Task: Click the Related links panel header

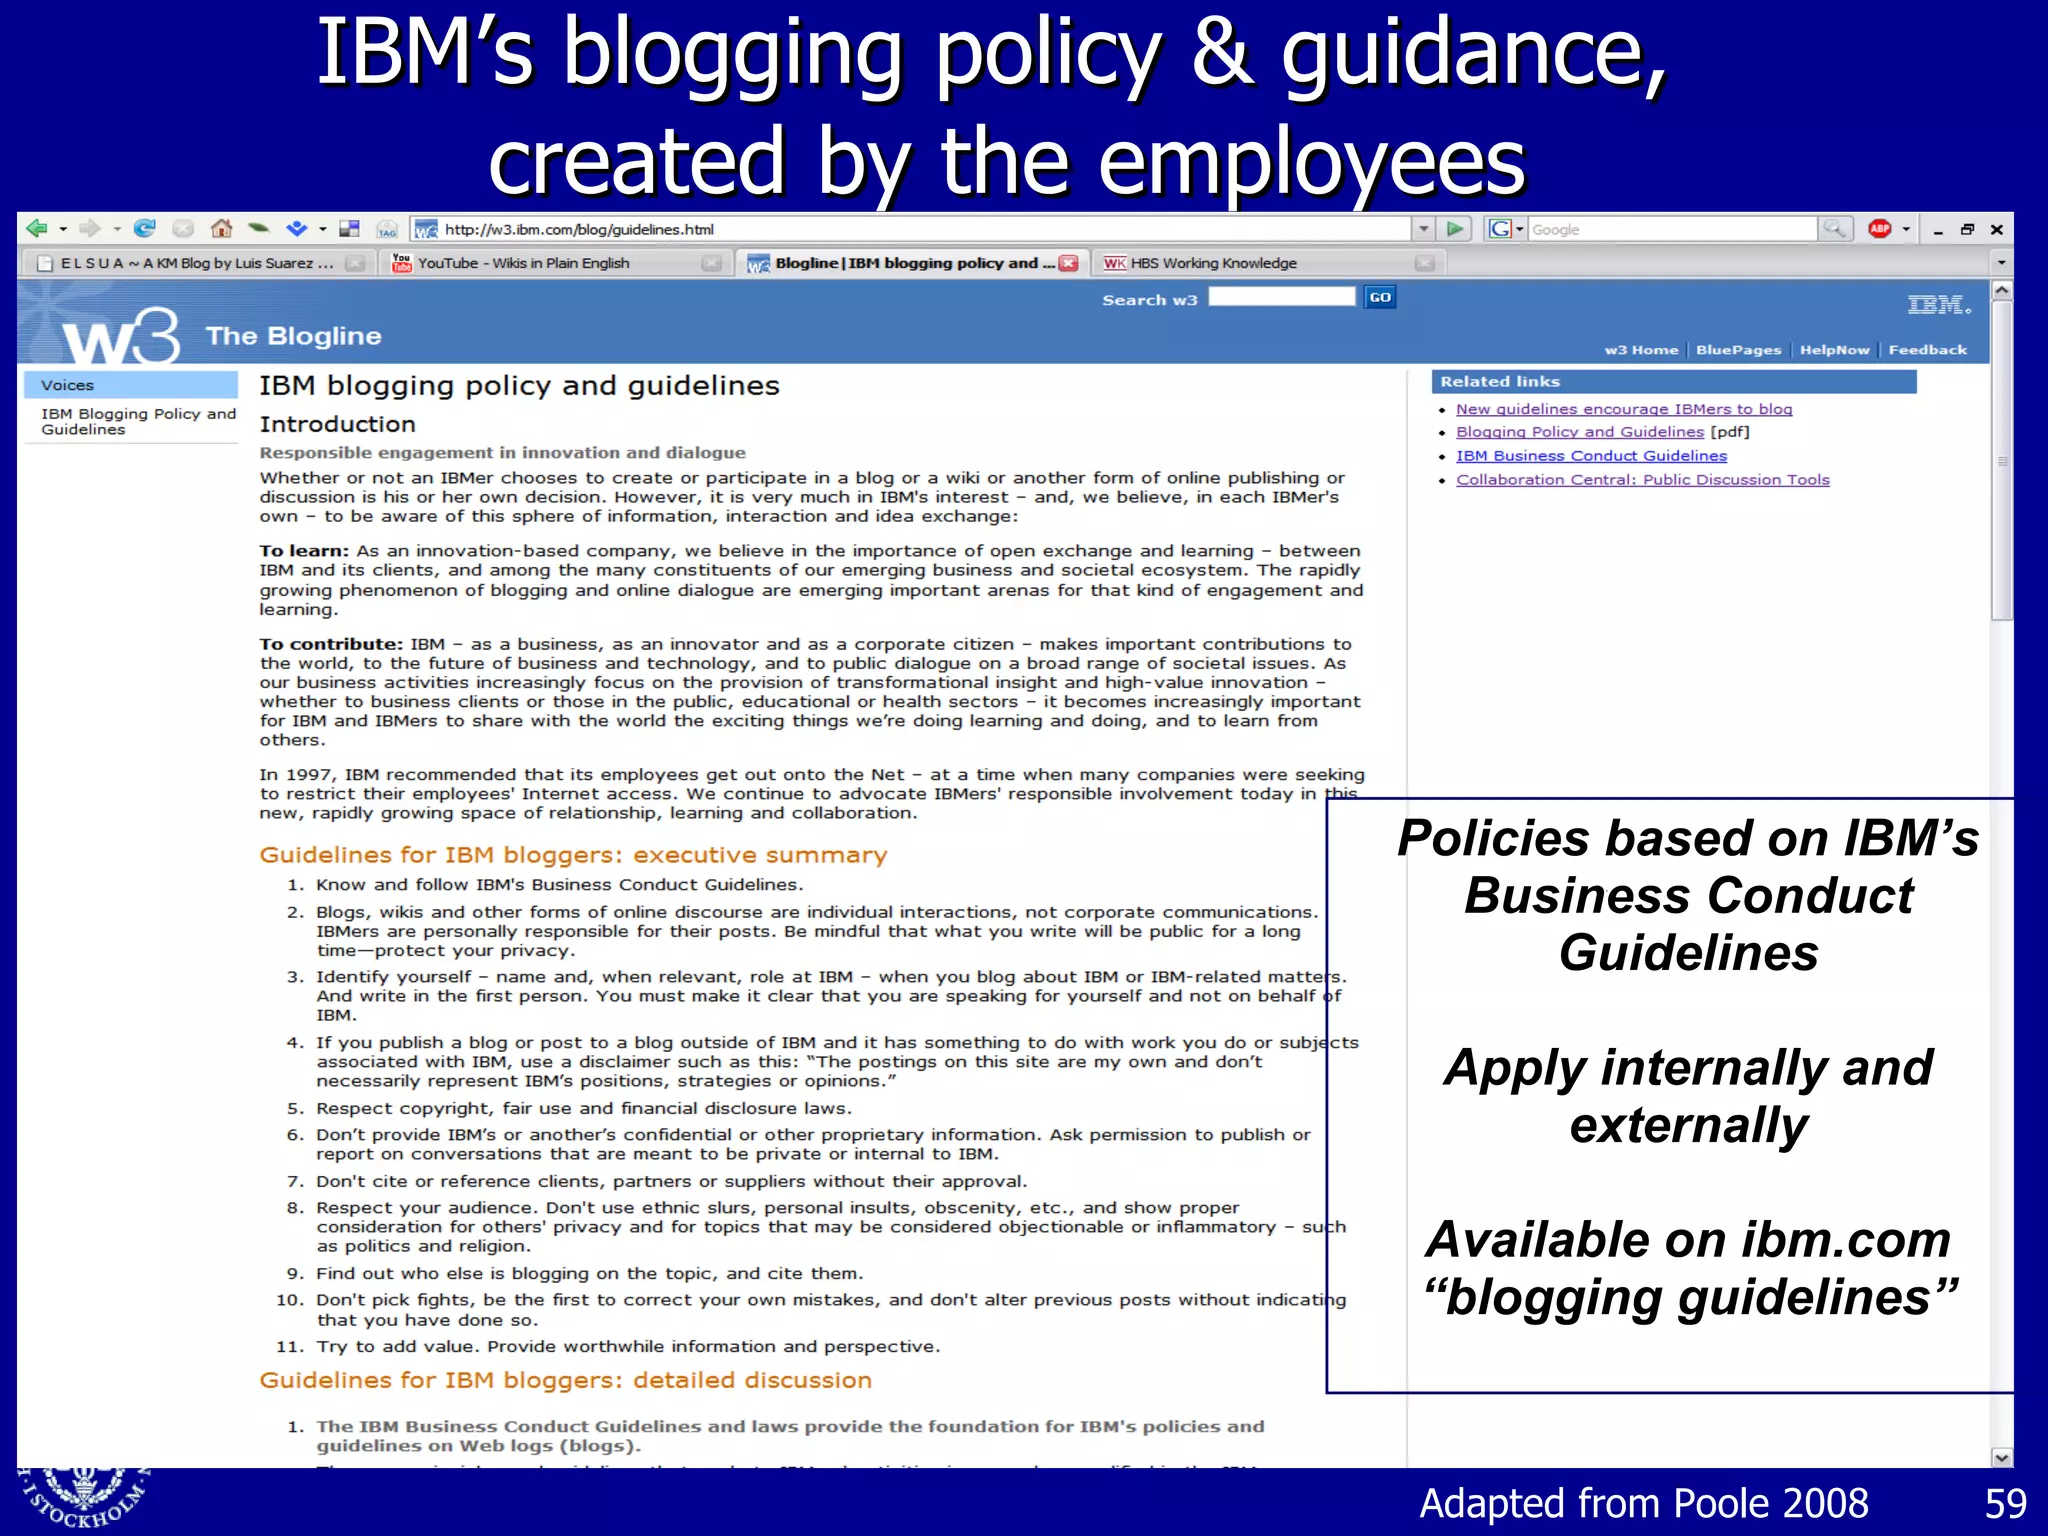Action: (1674, 382)
